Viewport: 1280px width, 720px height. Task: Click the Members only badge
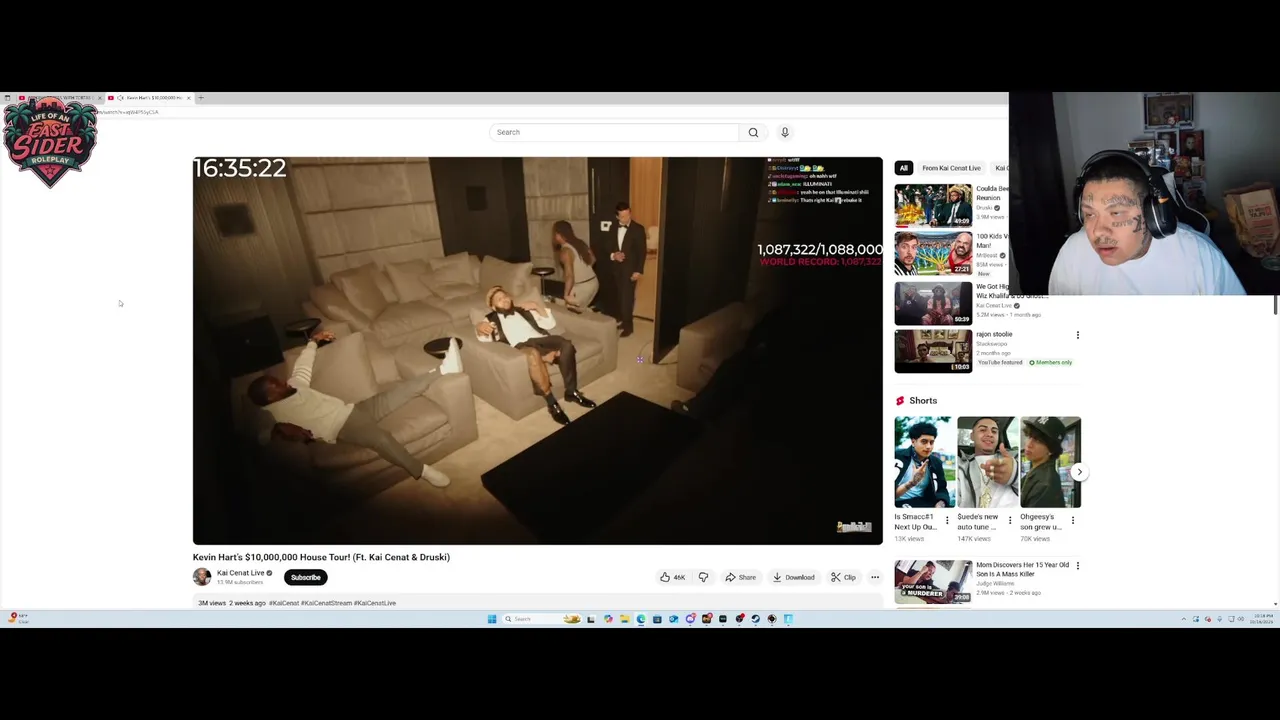point(1050,362)
